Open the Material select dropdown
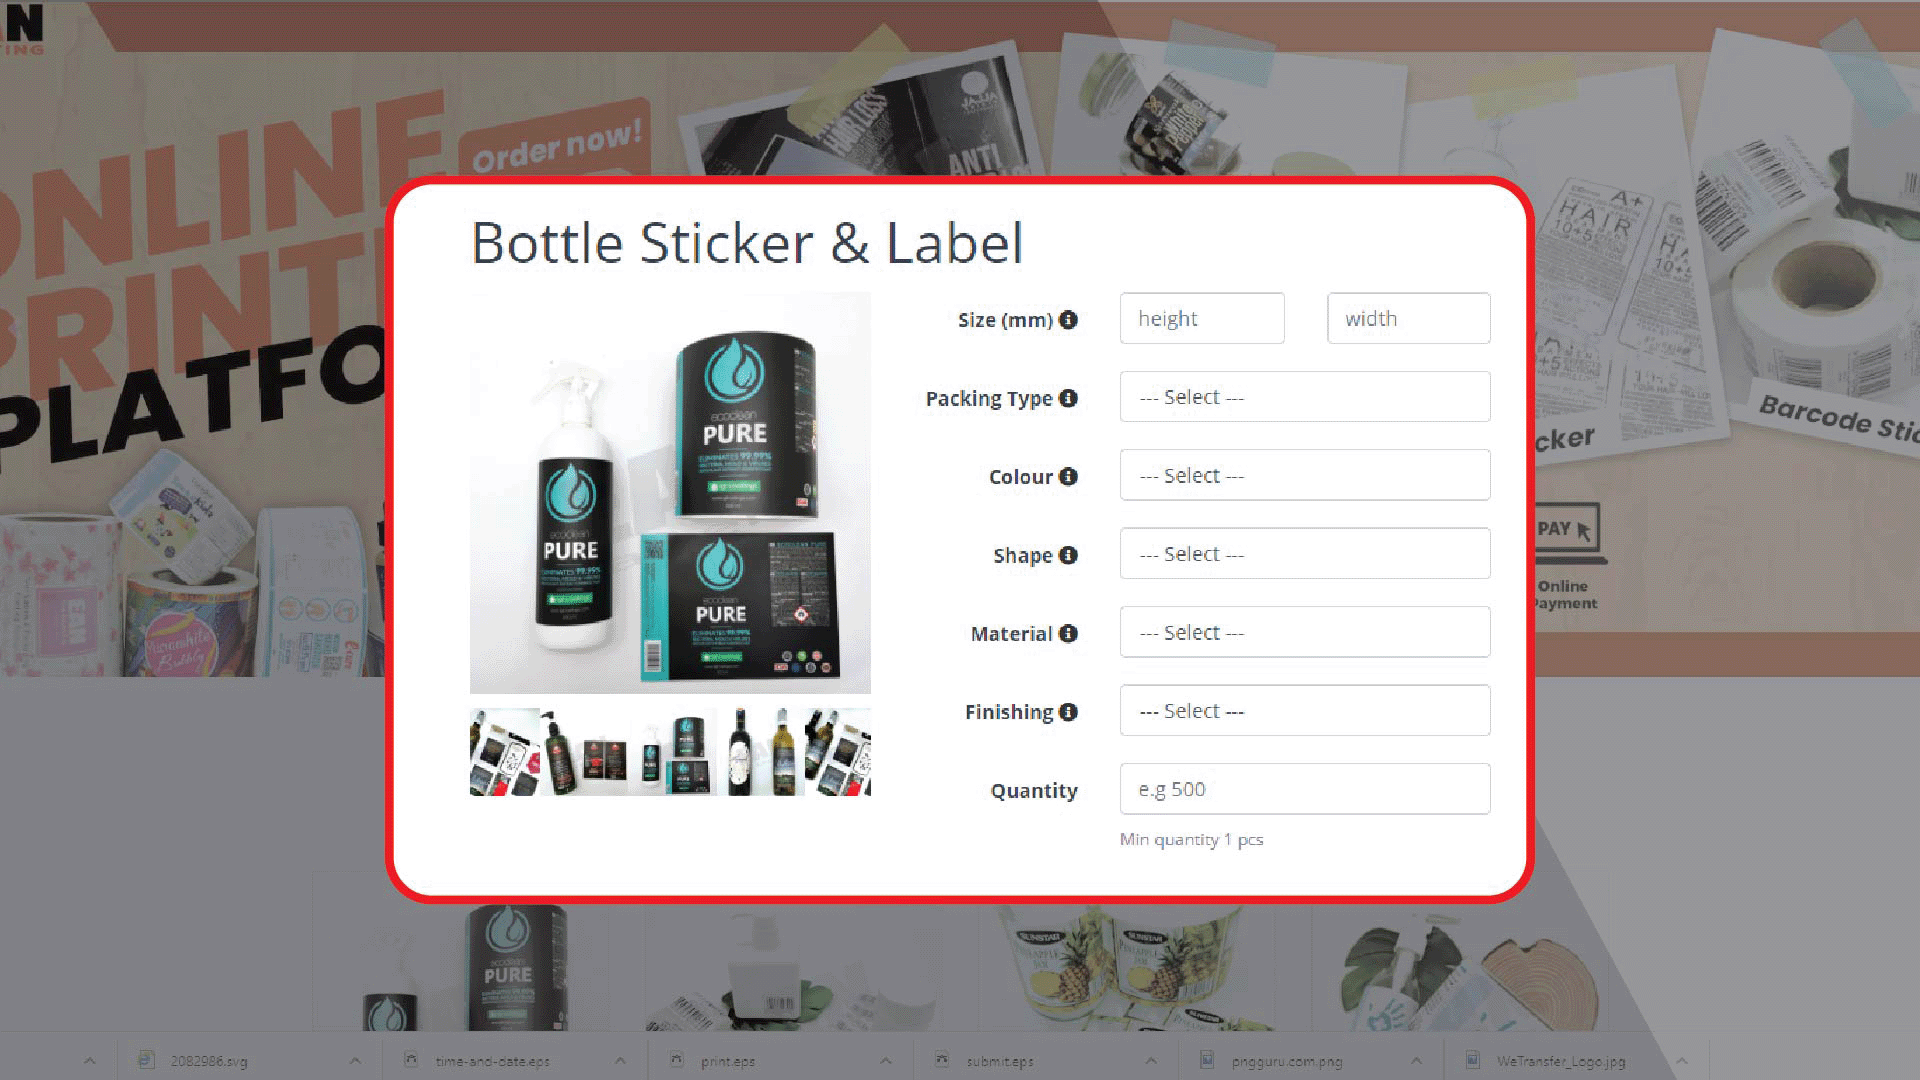This screenshot has height=1080, width=1920. (1305, 632)
